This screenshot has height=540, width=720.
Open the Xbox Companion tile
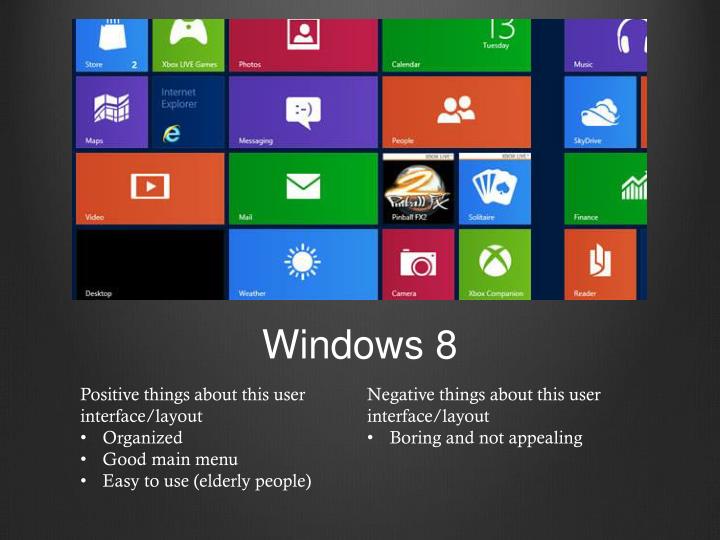click(495, 264)
